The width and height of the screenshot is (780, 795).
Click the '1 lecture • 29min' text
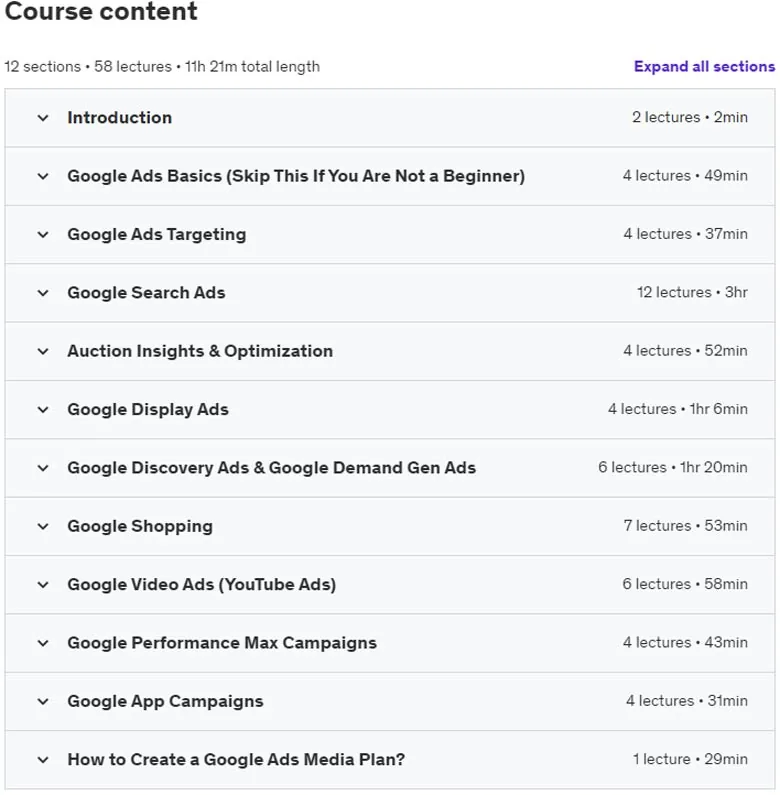690,759
